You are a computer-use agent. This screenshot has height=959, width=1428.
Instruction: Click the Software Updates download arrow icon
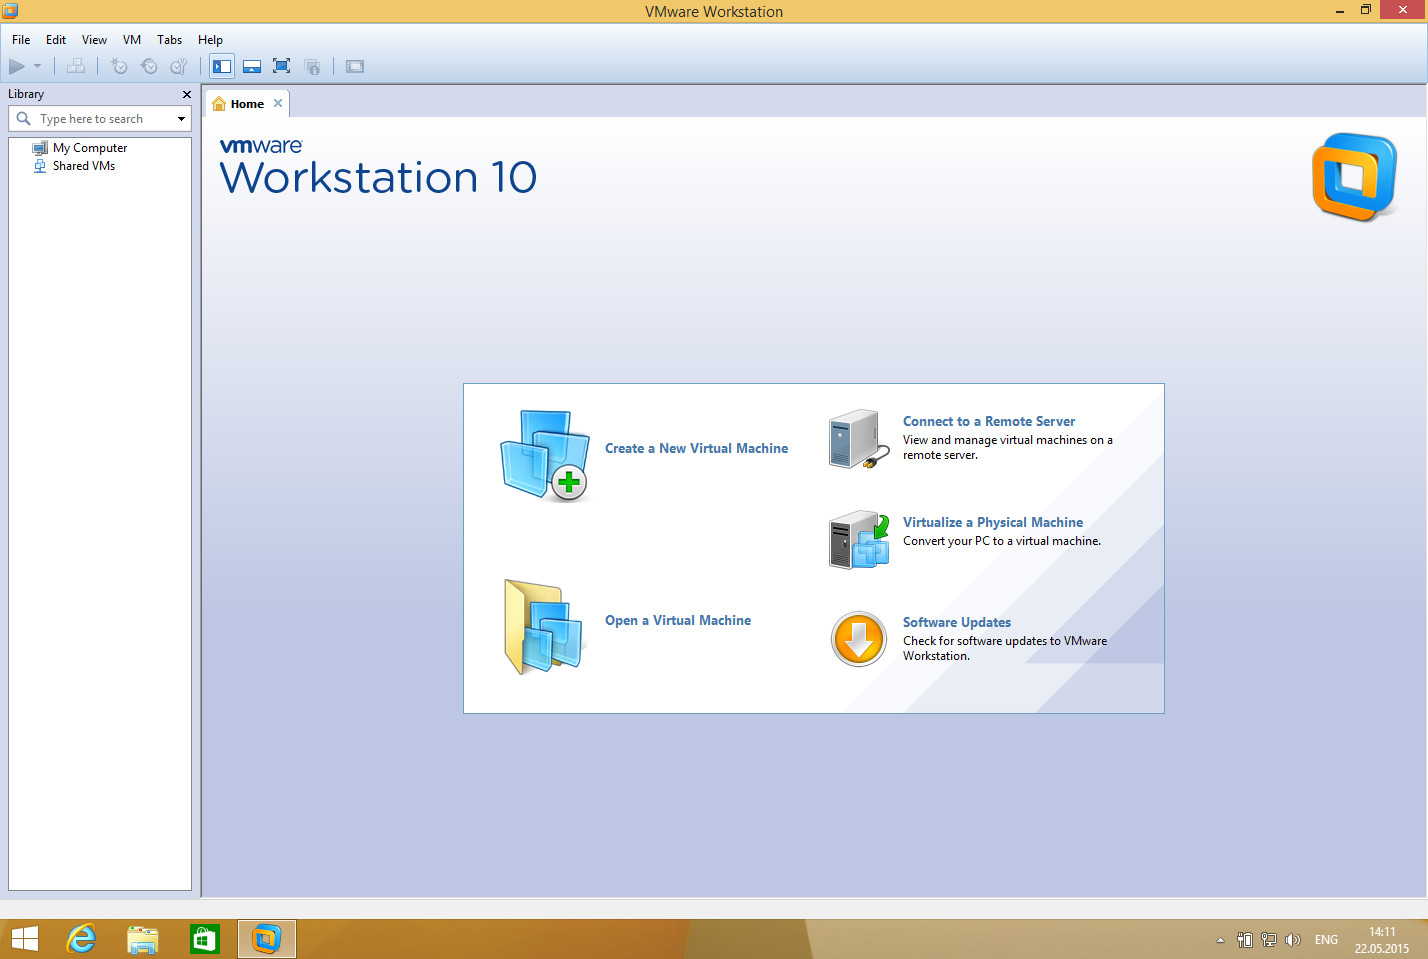pos(859,639)
